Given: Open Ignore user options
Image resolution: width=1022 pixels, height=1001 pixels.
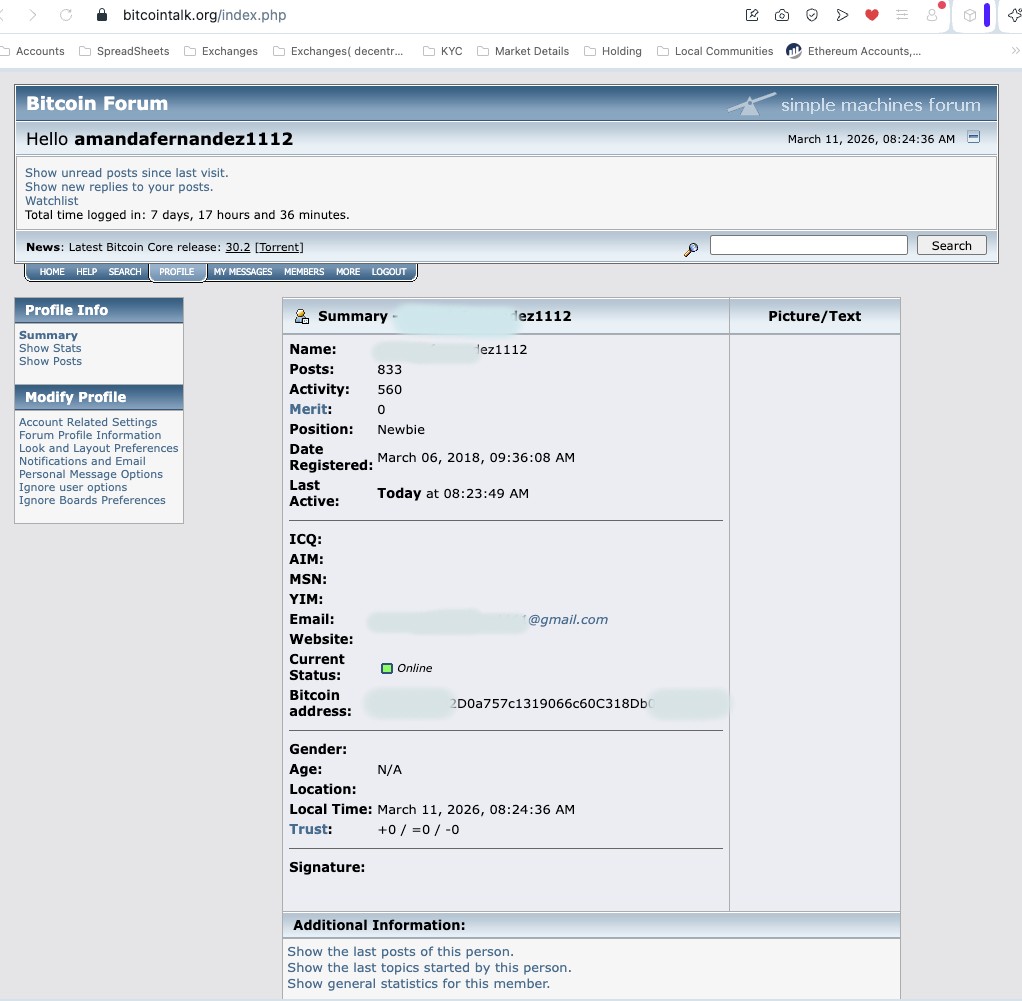Looking at the screenshot, I should coord(73,487).
